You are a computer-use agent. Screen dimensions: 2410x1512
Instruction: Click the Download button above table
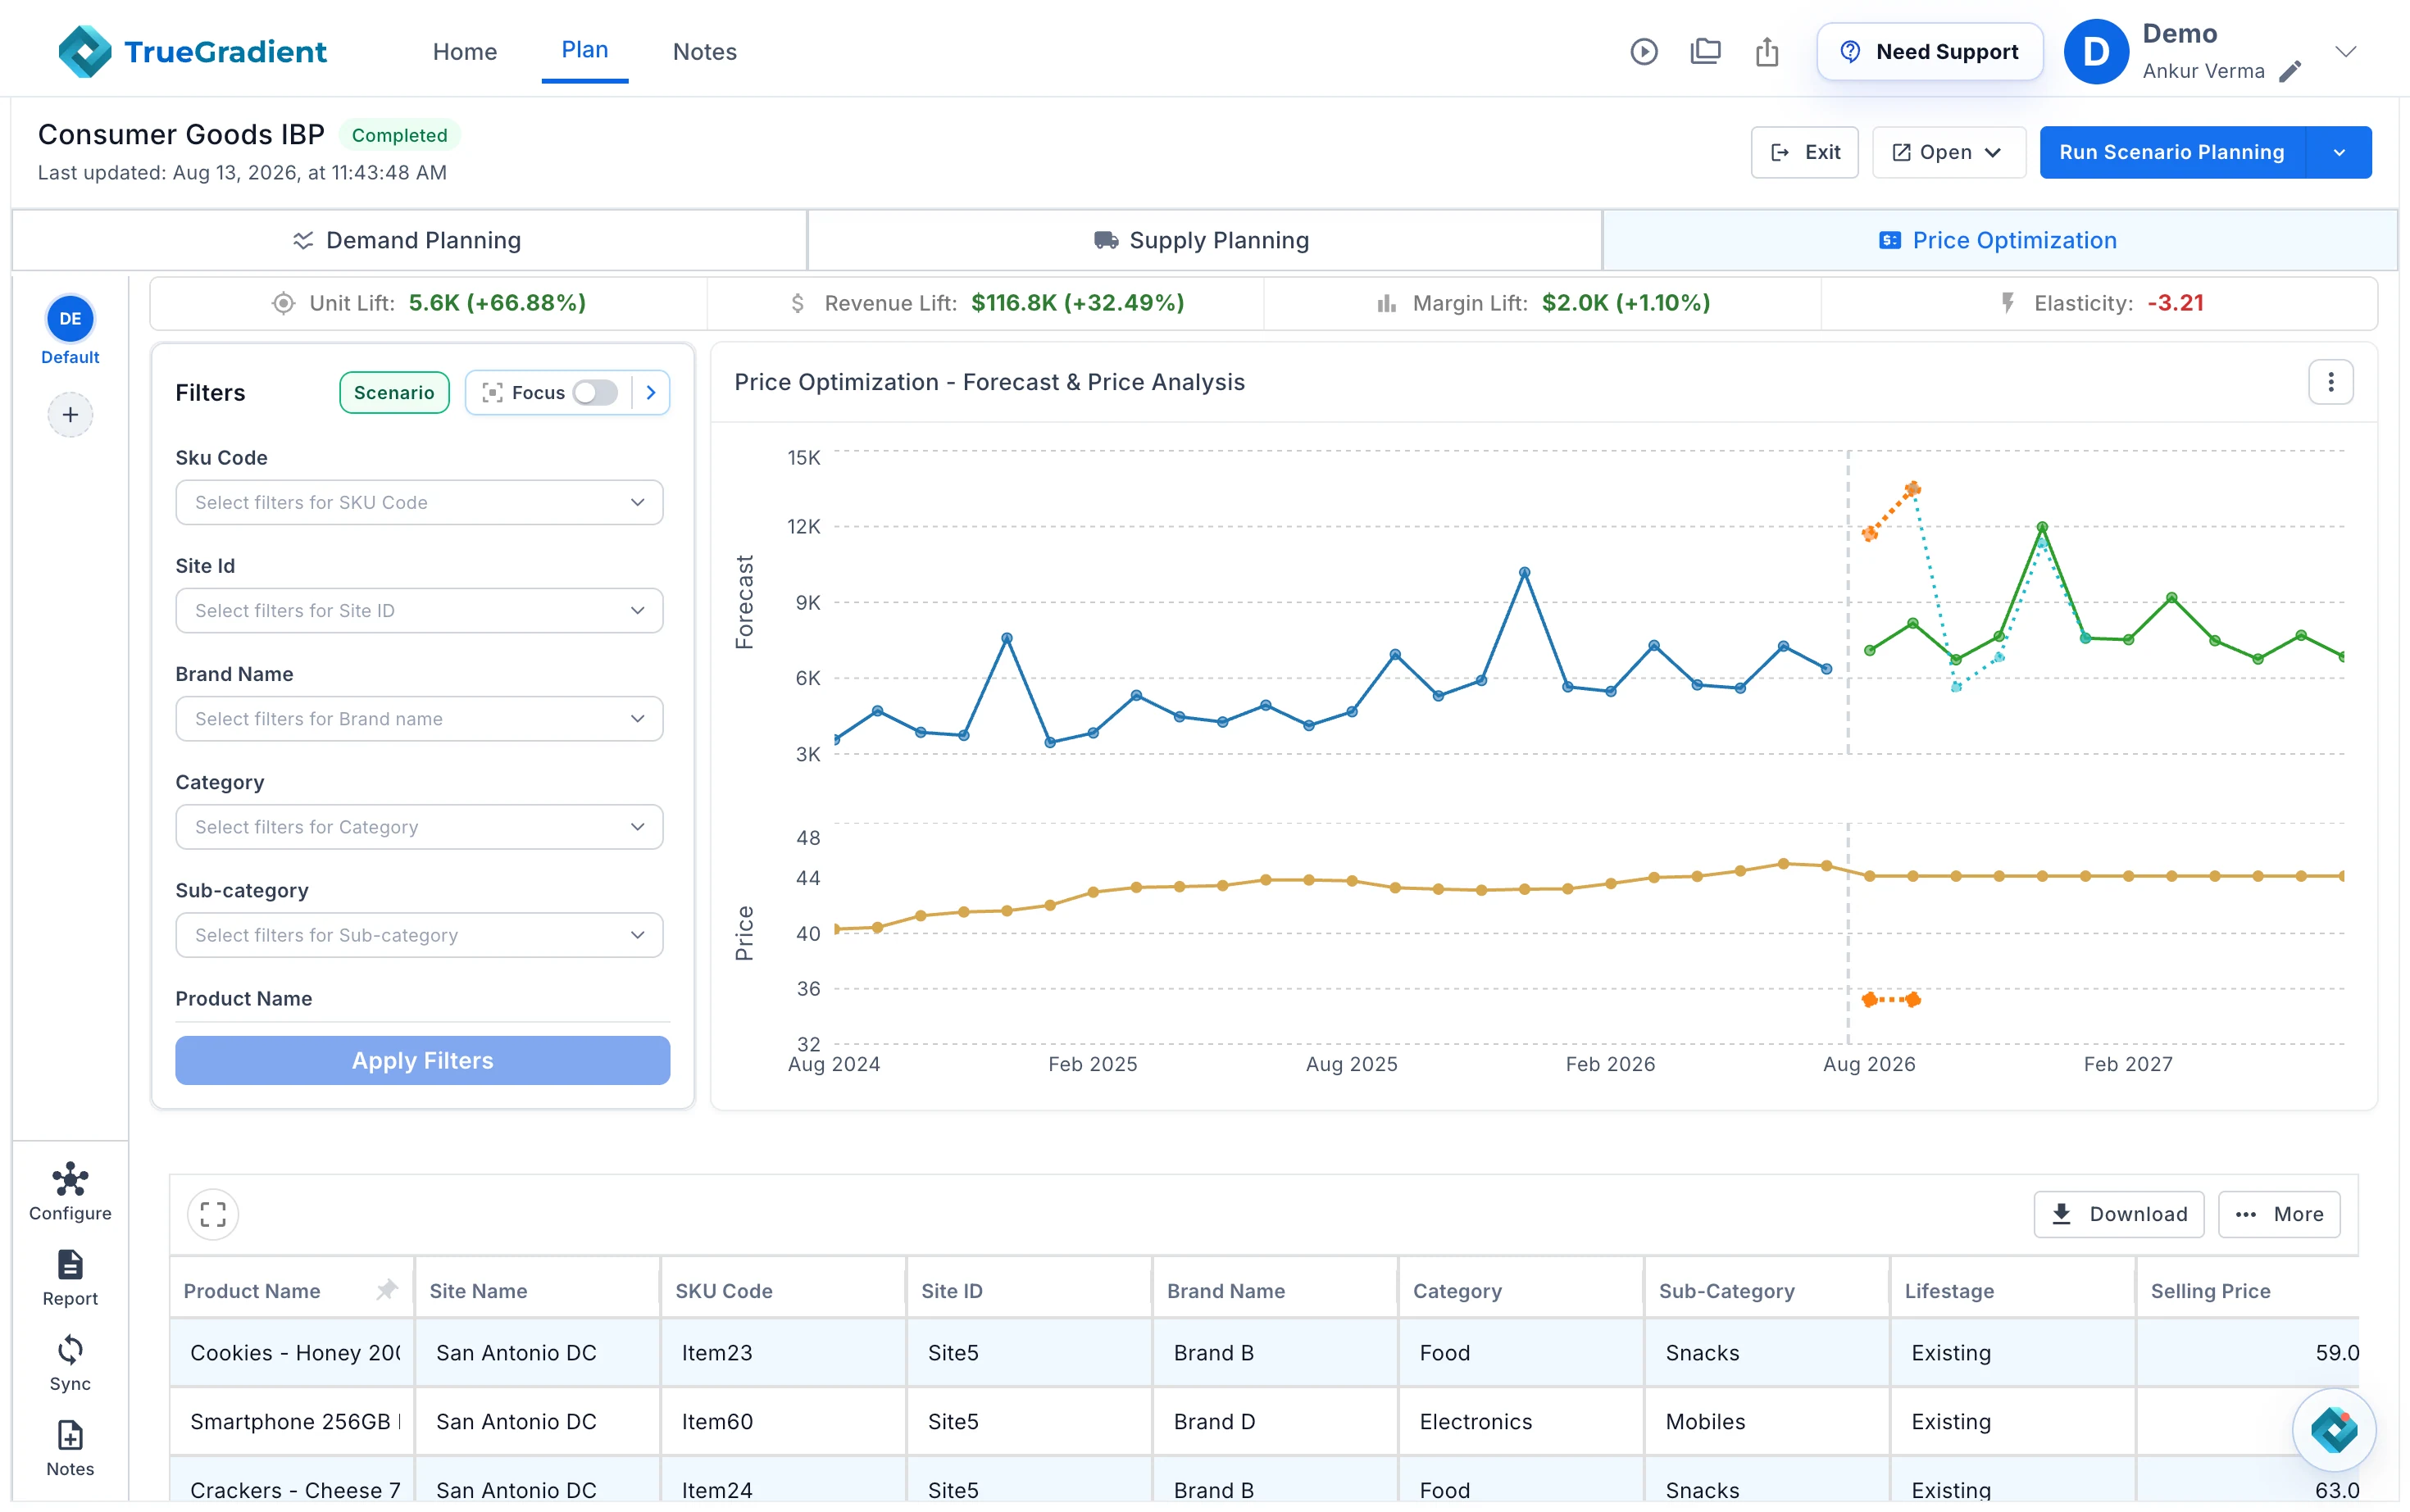pyautogui.click(x=2118, y=1214)
